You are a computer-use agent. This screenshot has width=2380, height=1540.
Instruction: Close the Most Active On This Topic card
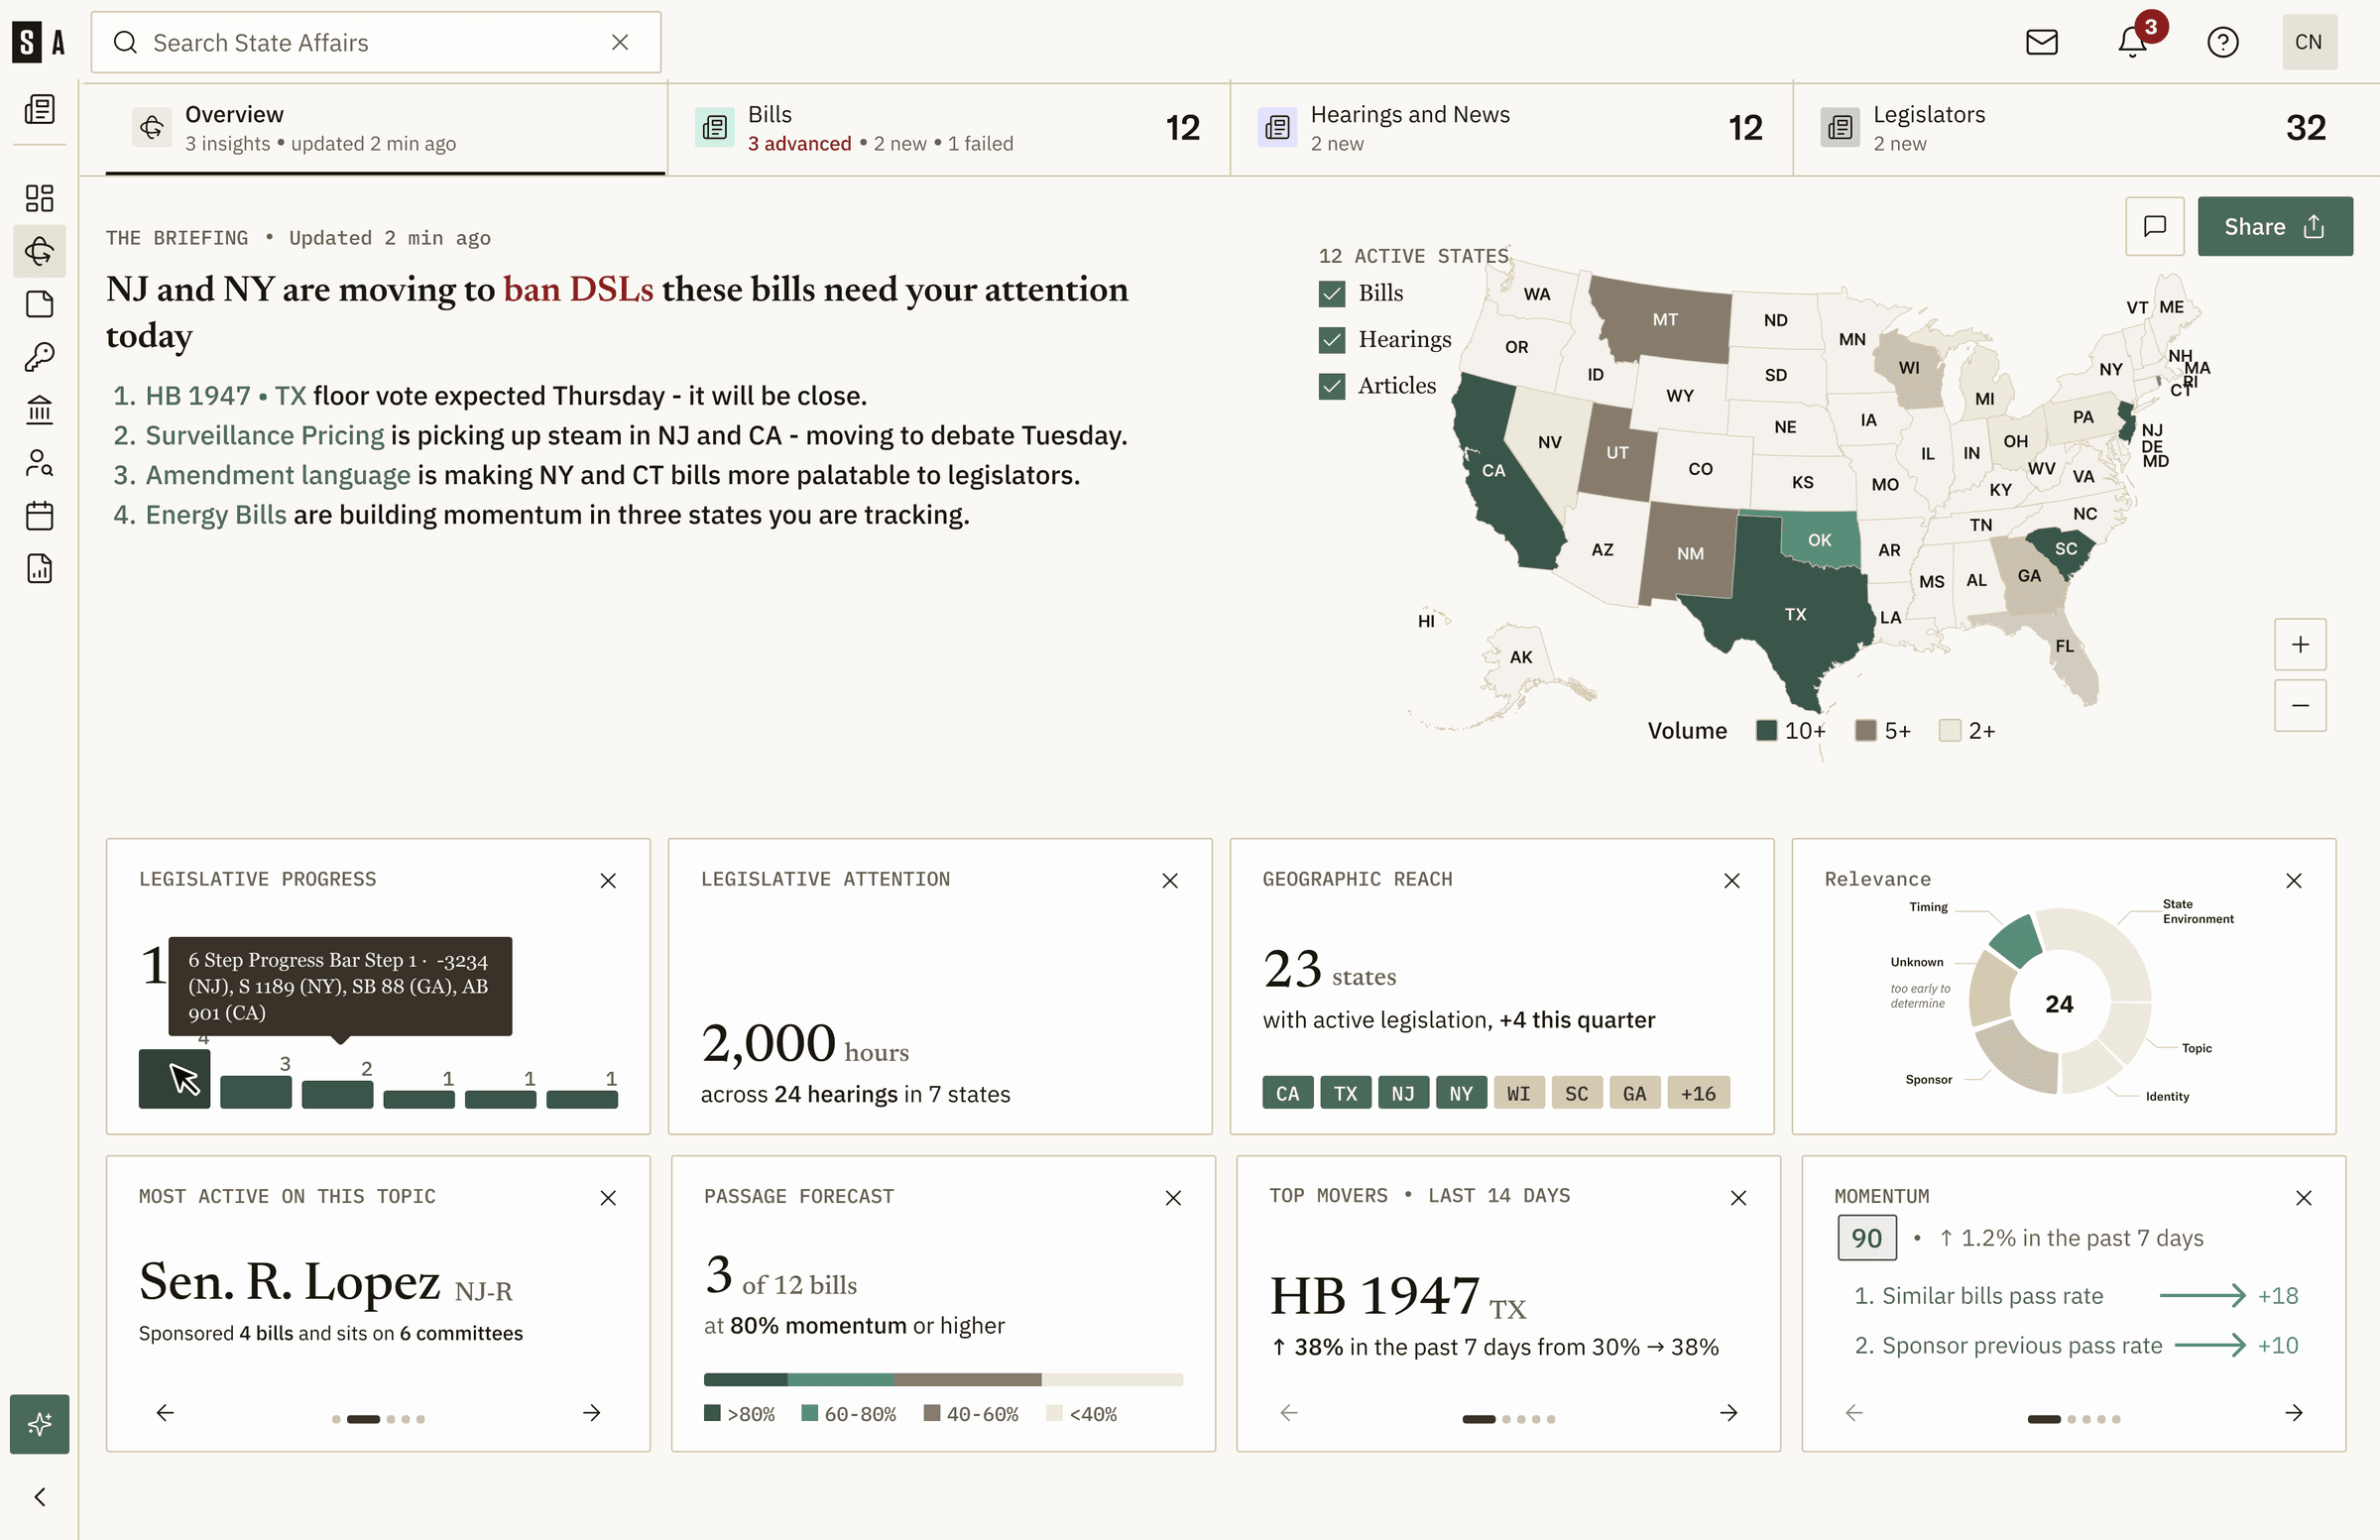(x=608, y=1198)
